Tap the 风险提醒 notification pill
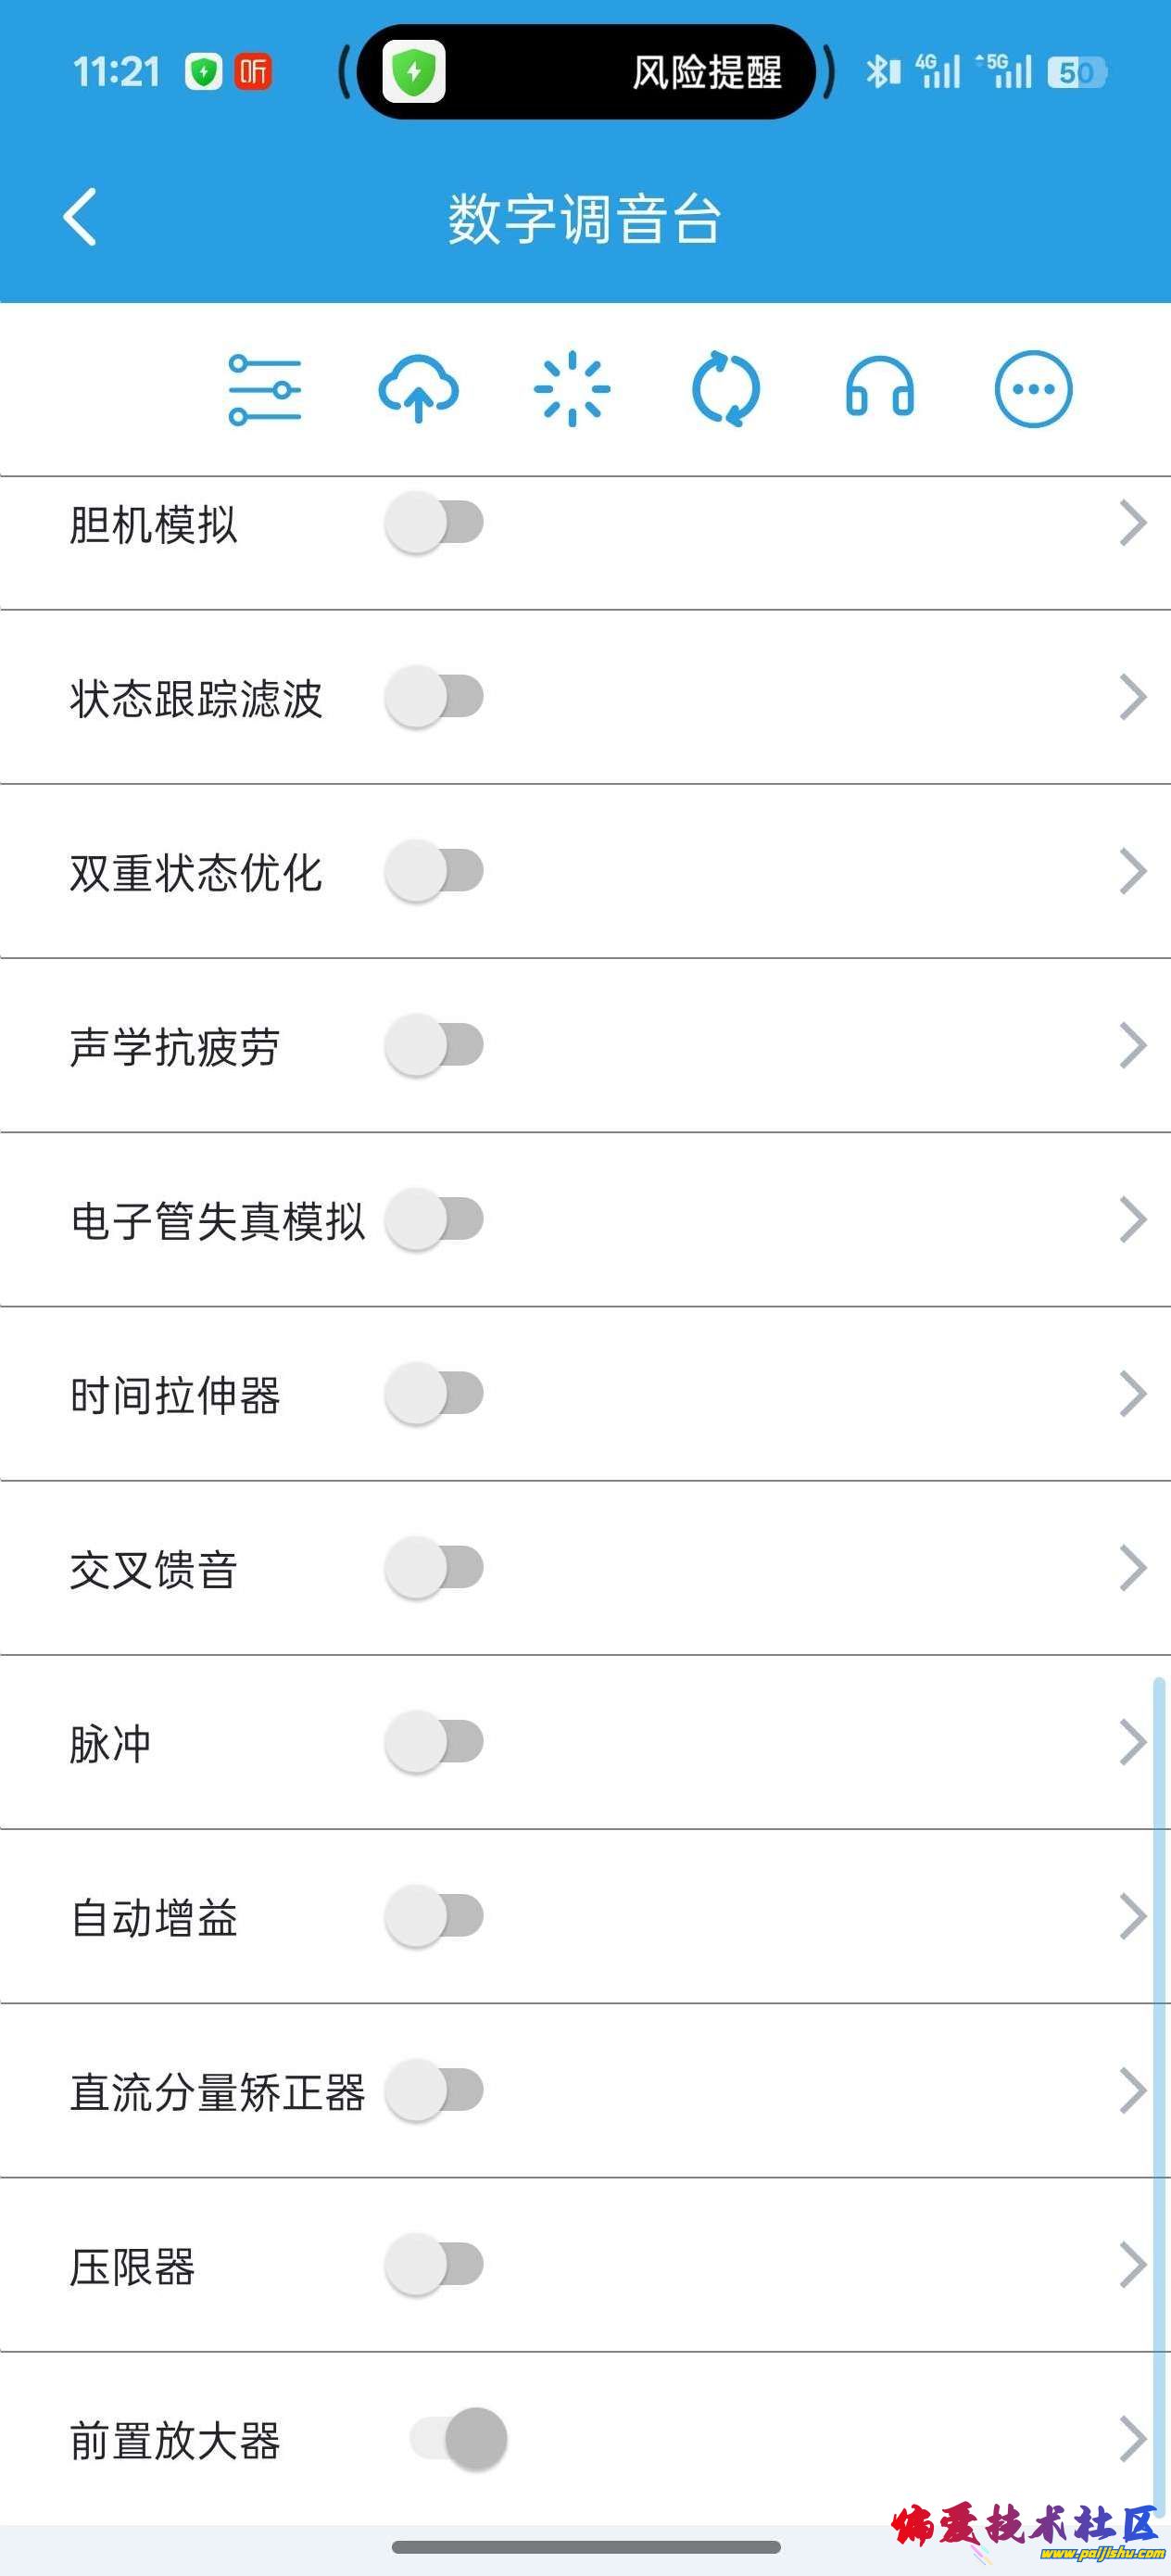The image size is (1171, 2576). 586,72
